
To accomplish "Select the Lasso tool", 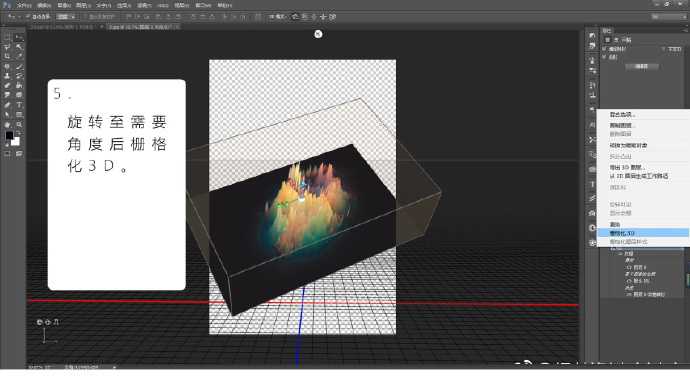I will (7, 47).
